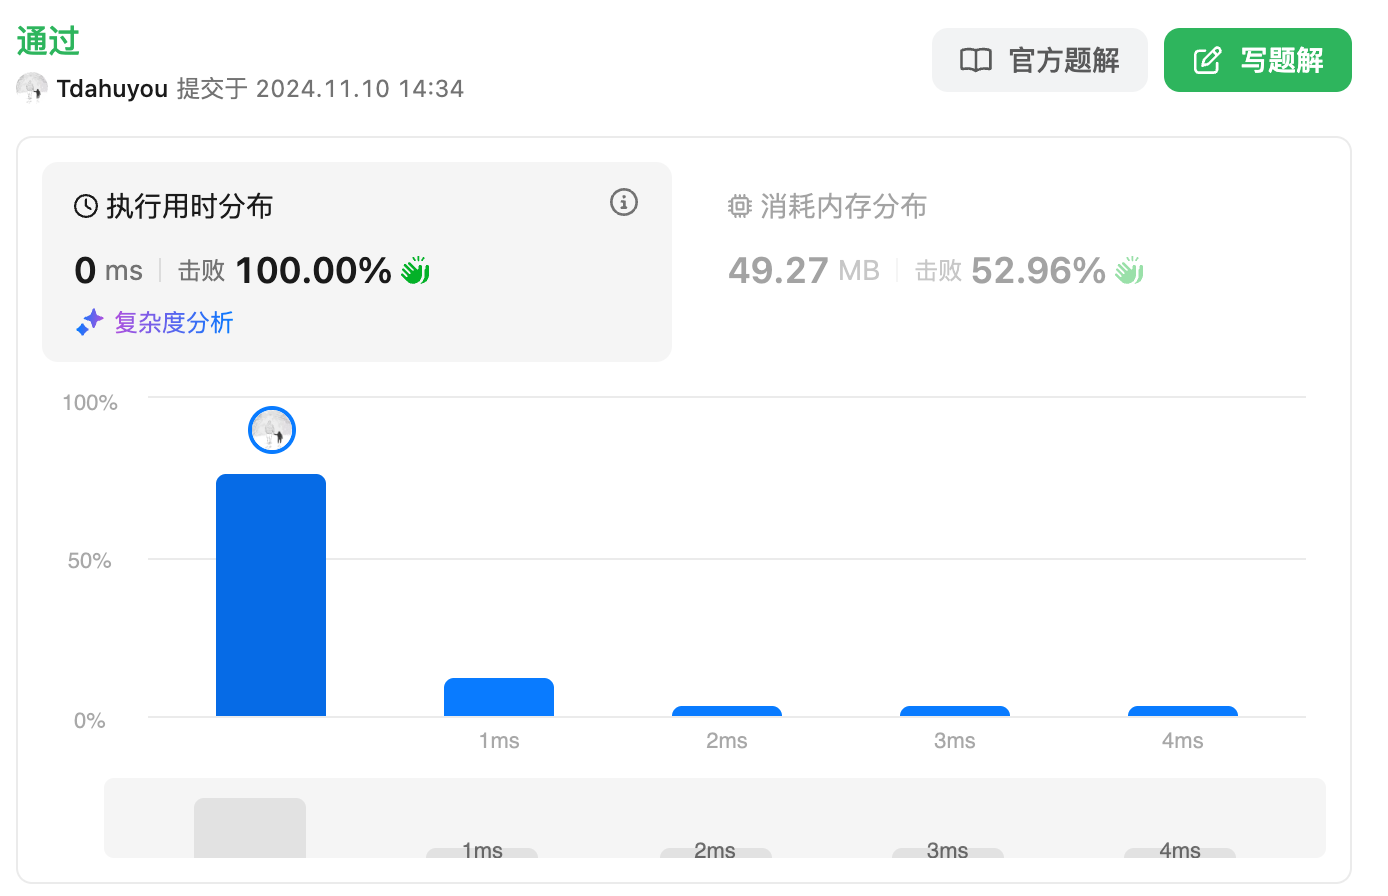Click the 100.00% beats value
The width and height of the screenshot is (1388, 896).
click(313, 270)
